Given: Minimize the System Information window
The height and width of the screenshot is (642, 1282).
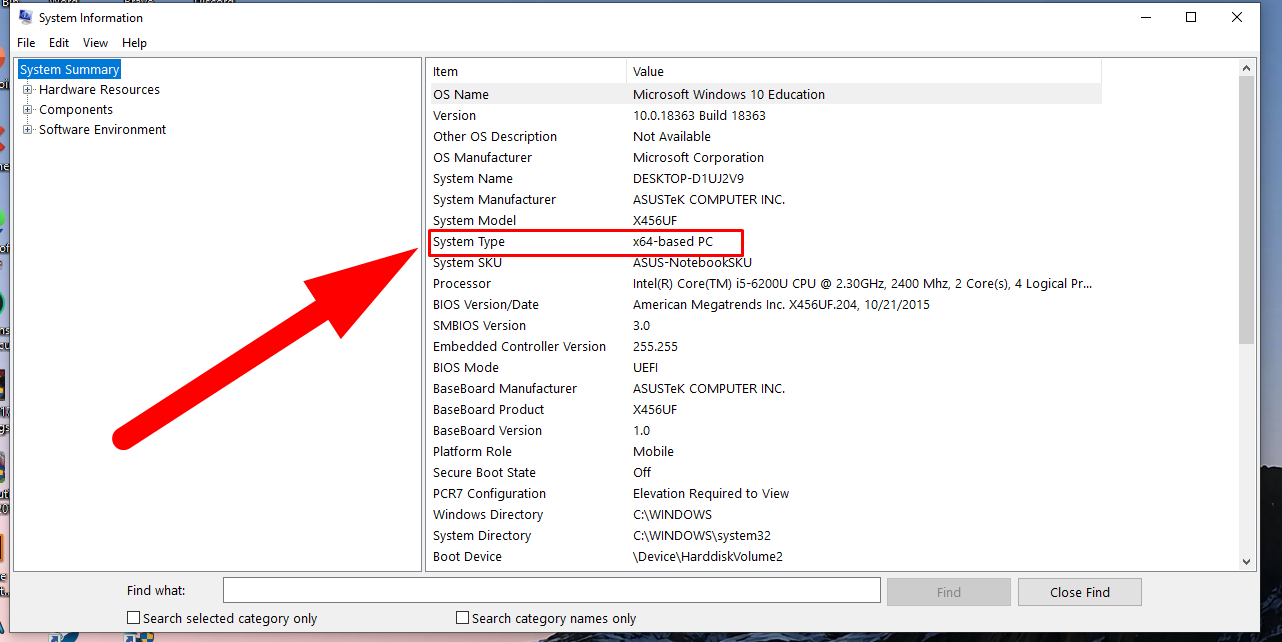Looking at the screenshot, I should (x=1144, y=17).
